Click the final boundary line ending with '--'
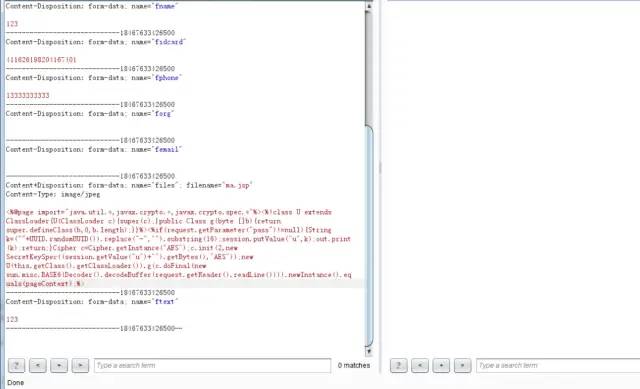The width and height of the screenshot is (640, 389). tap(94, 328)
